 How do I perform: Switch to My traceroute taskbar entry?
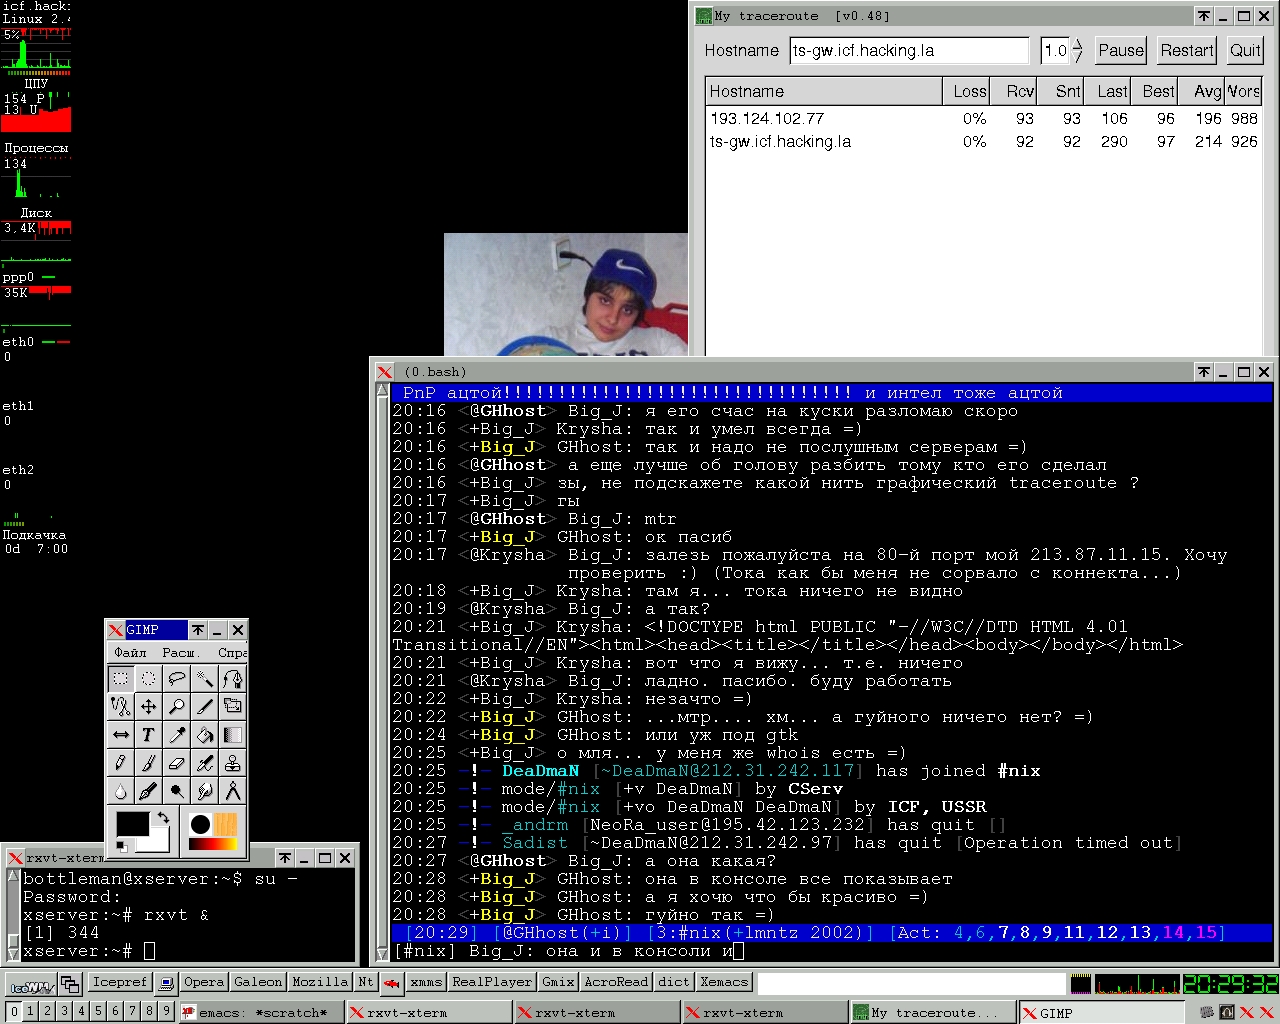(x=931, y=1013)
